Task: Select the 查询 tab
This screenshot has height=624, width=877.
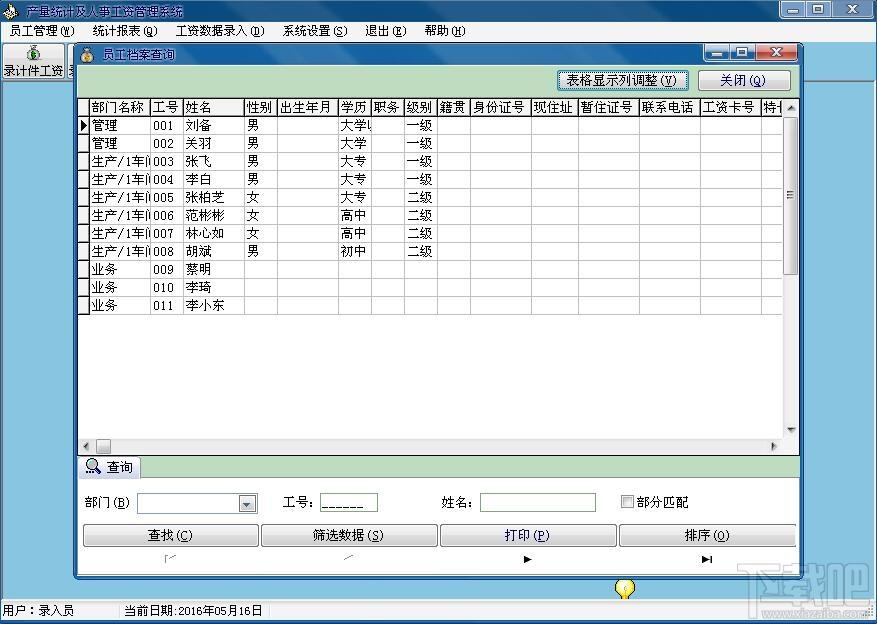Action: (x=110, y=467)
